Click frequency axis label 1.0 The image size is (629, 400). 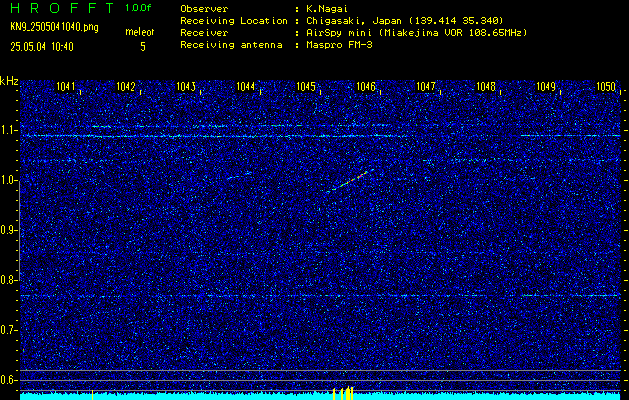coord(7,181)
